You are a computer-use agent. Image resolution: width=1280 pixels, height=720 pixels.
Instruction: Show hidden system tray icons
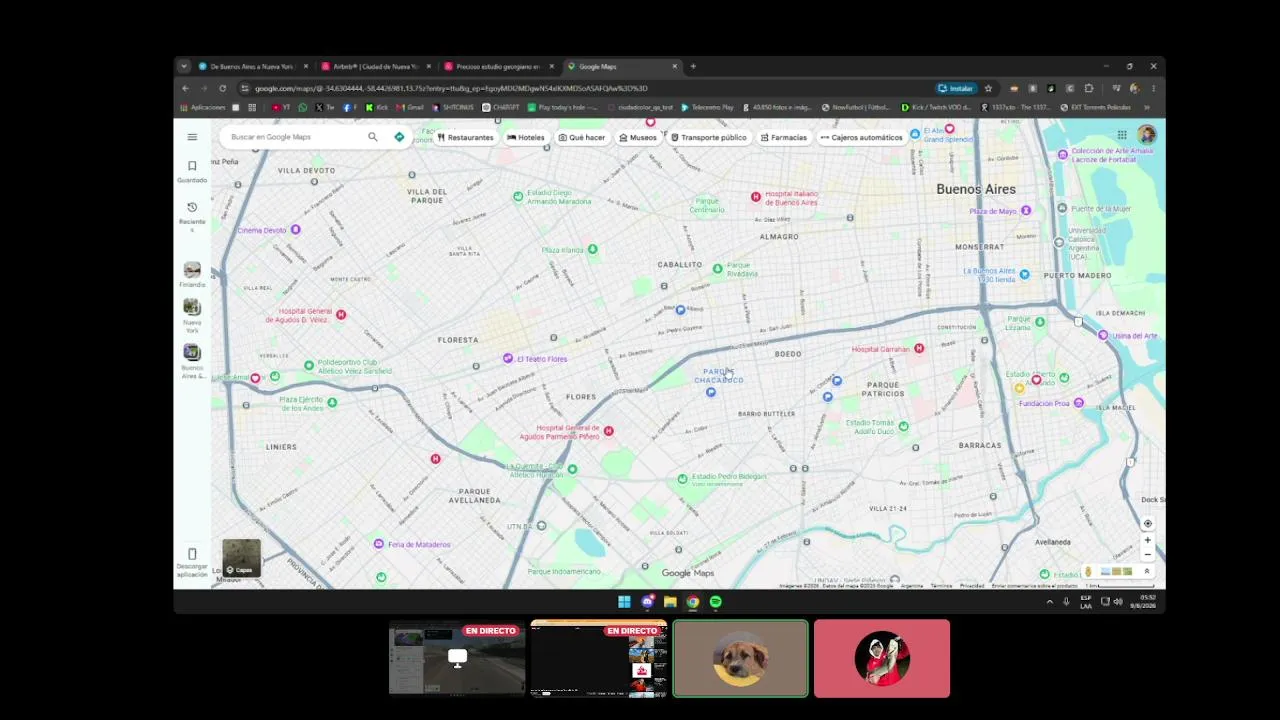1049,602
